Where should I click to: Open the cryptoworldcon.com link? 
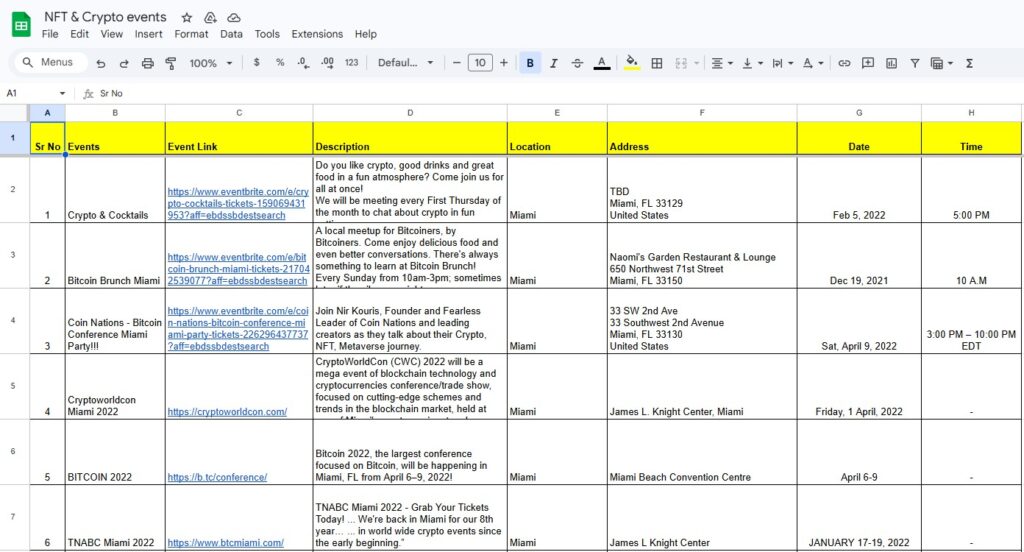coord(227,412)
